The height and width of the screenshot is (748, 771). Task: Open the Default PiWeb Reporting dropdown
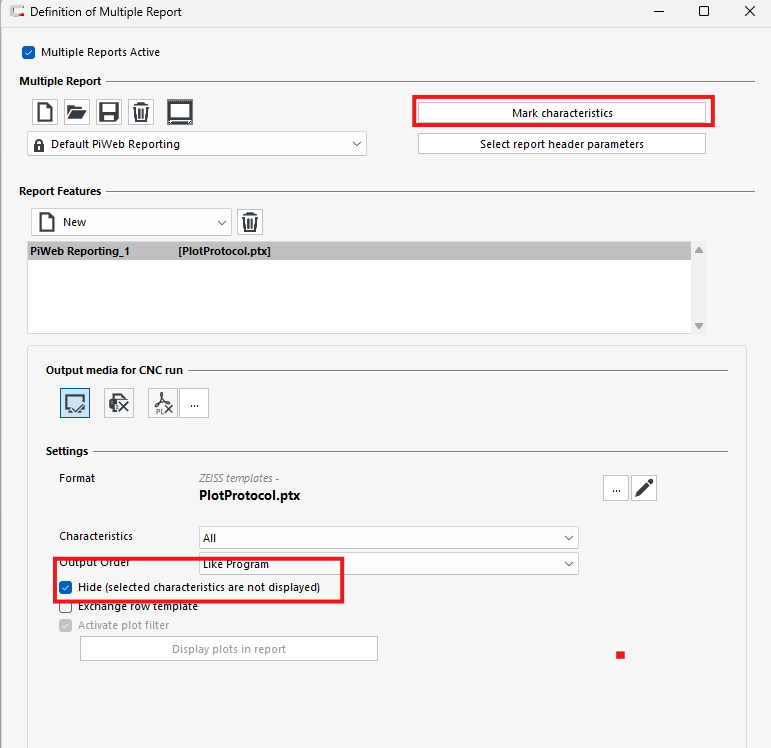coord(197,144)
